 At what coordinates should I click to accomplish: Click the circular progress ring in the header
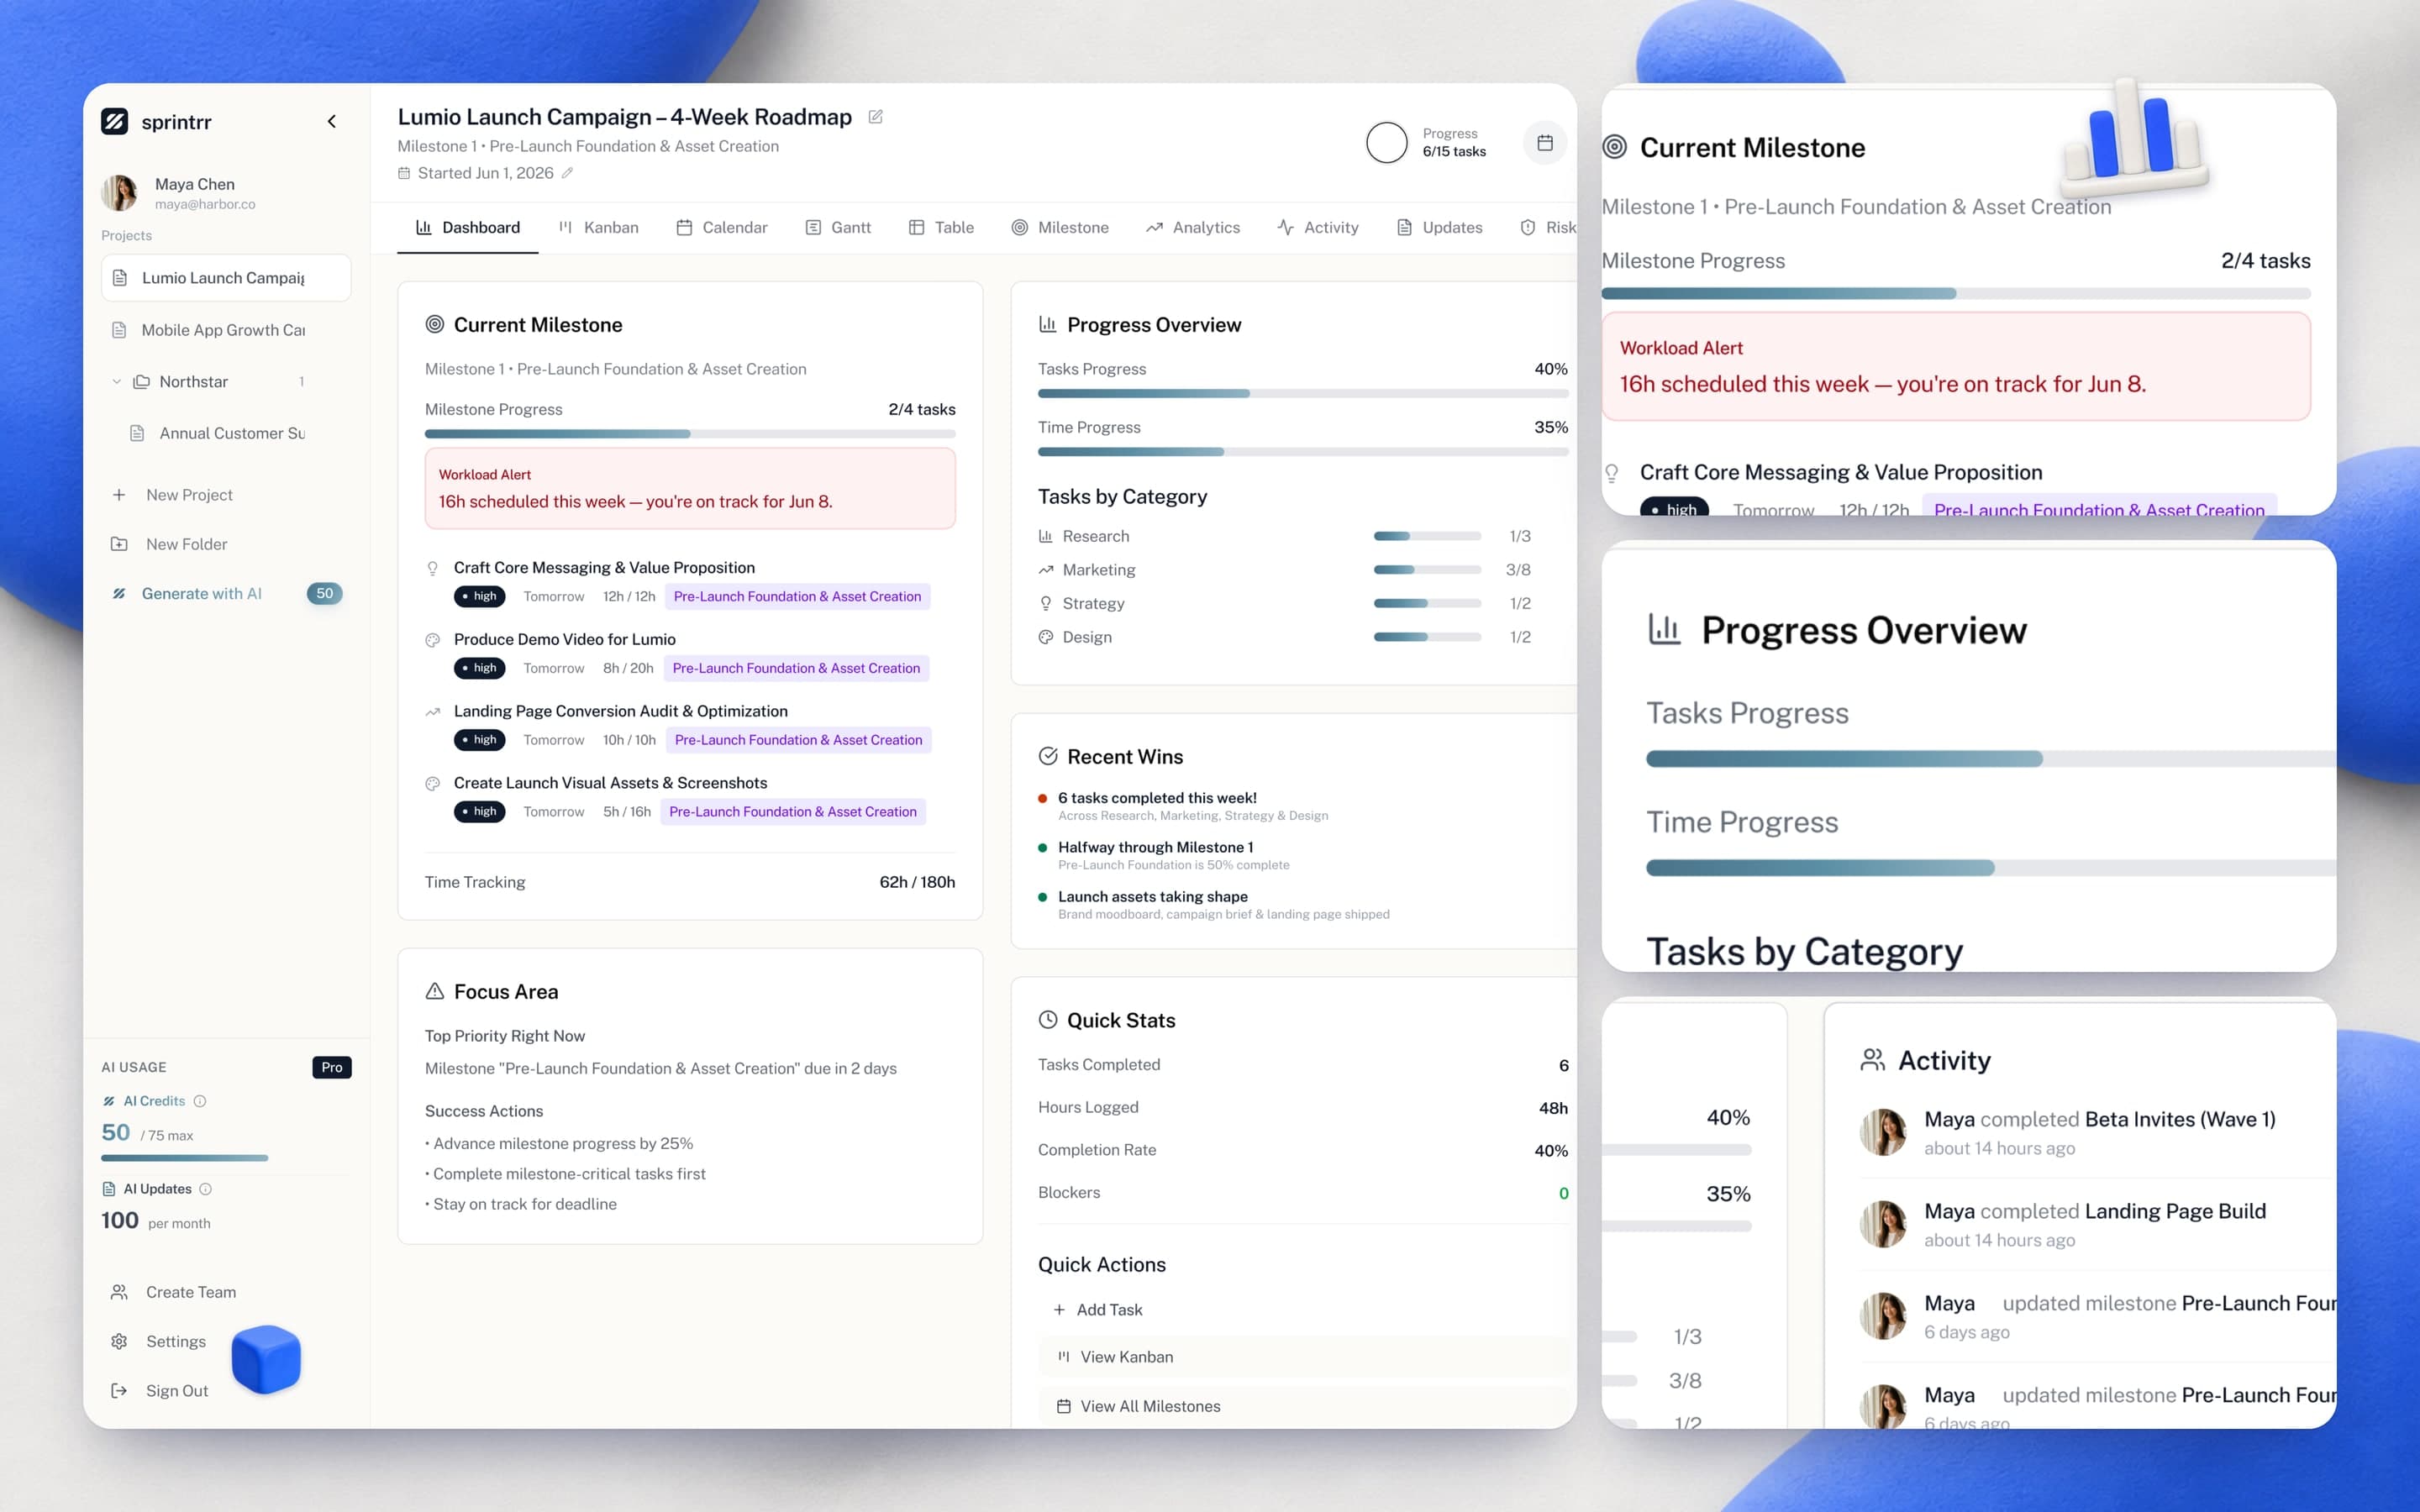(1386, 142)
